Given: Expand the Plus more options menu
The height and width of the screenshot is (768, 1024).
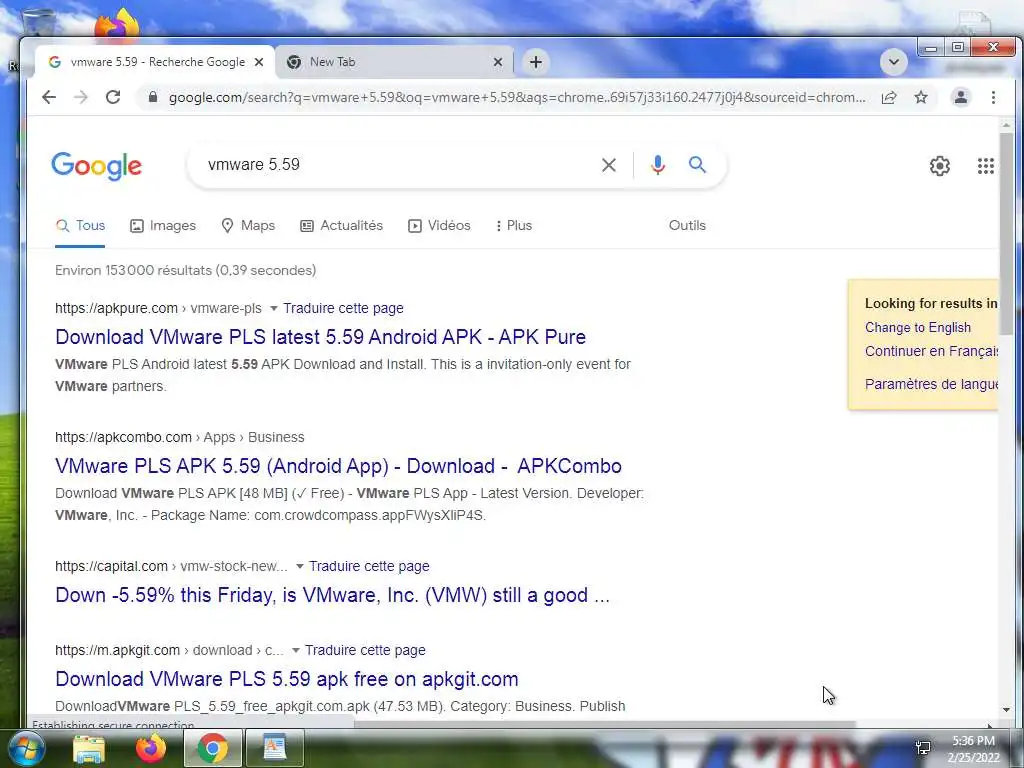Looking at the screenshot, I should [514, 226].
